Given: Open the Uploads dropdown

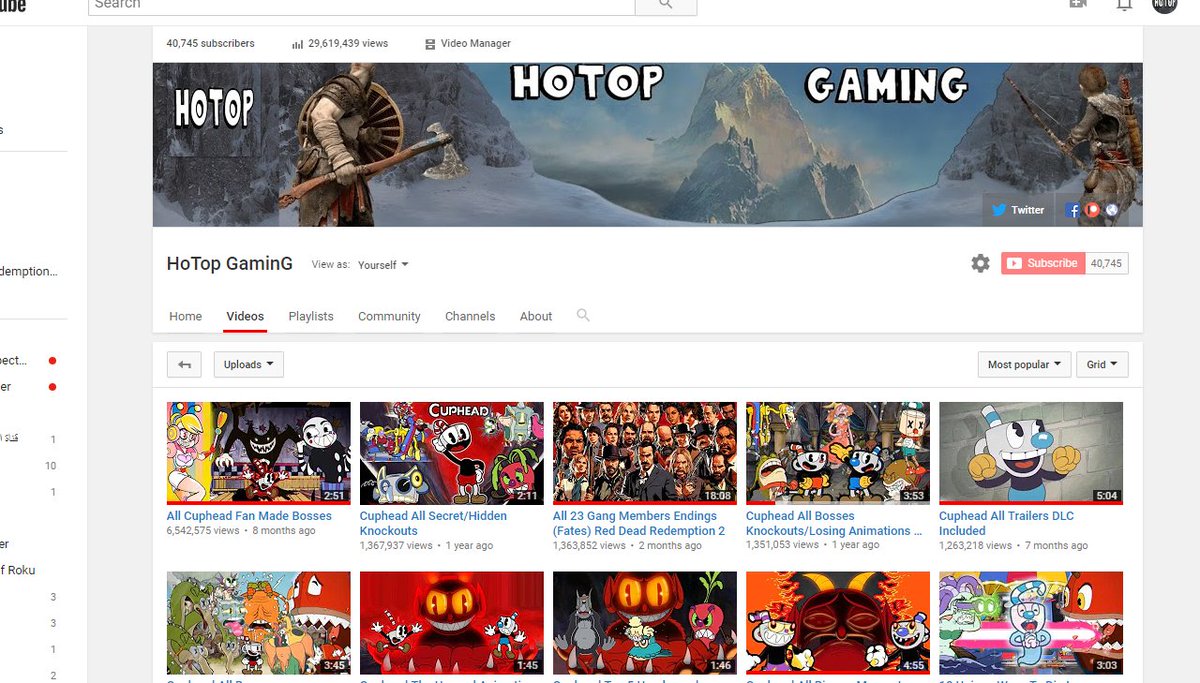Looking at the screenshot, I should [x=249, y=365].
